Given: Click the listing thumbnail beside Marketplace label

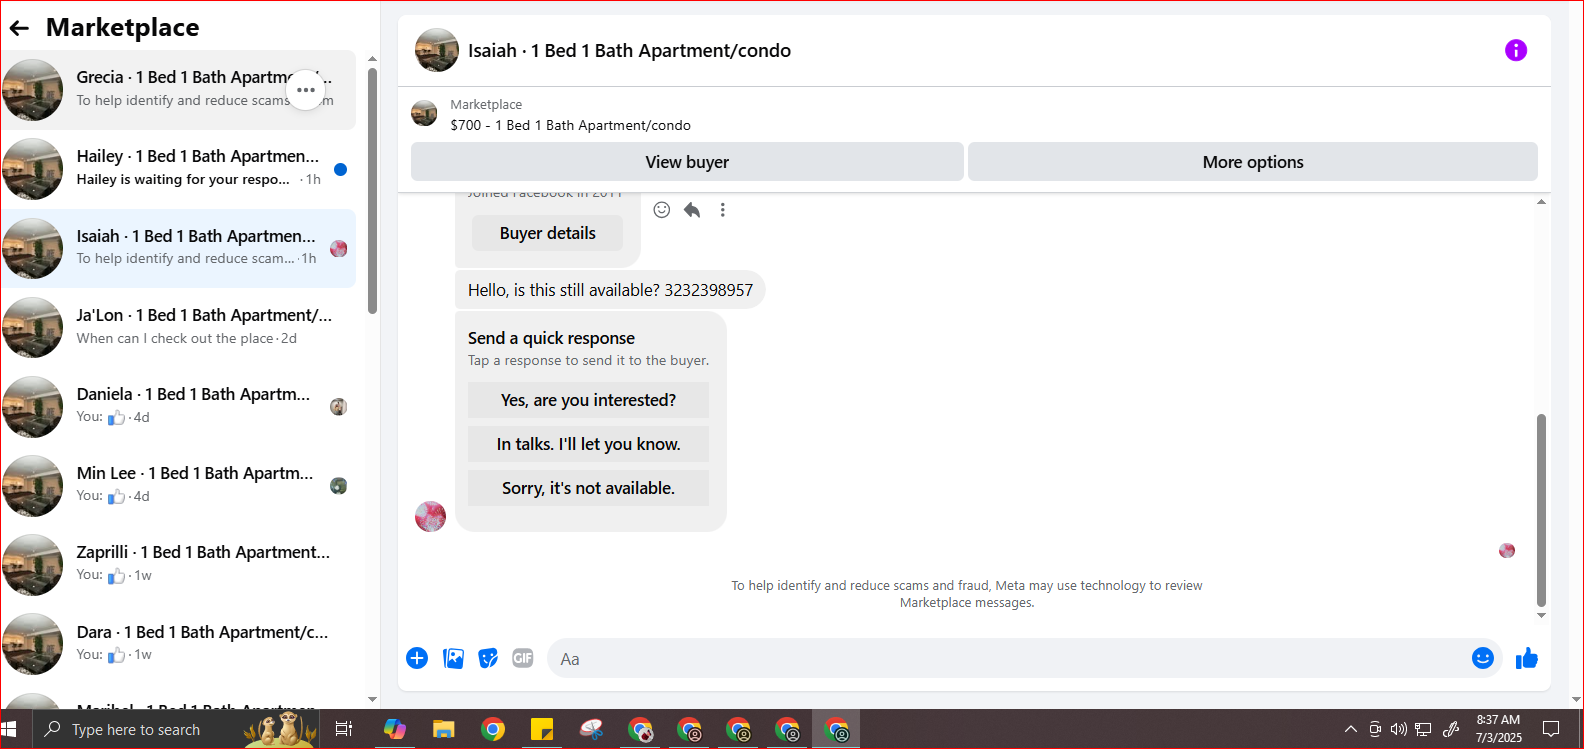Looking at the screenshot, I should click(x=424, y=113).
